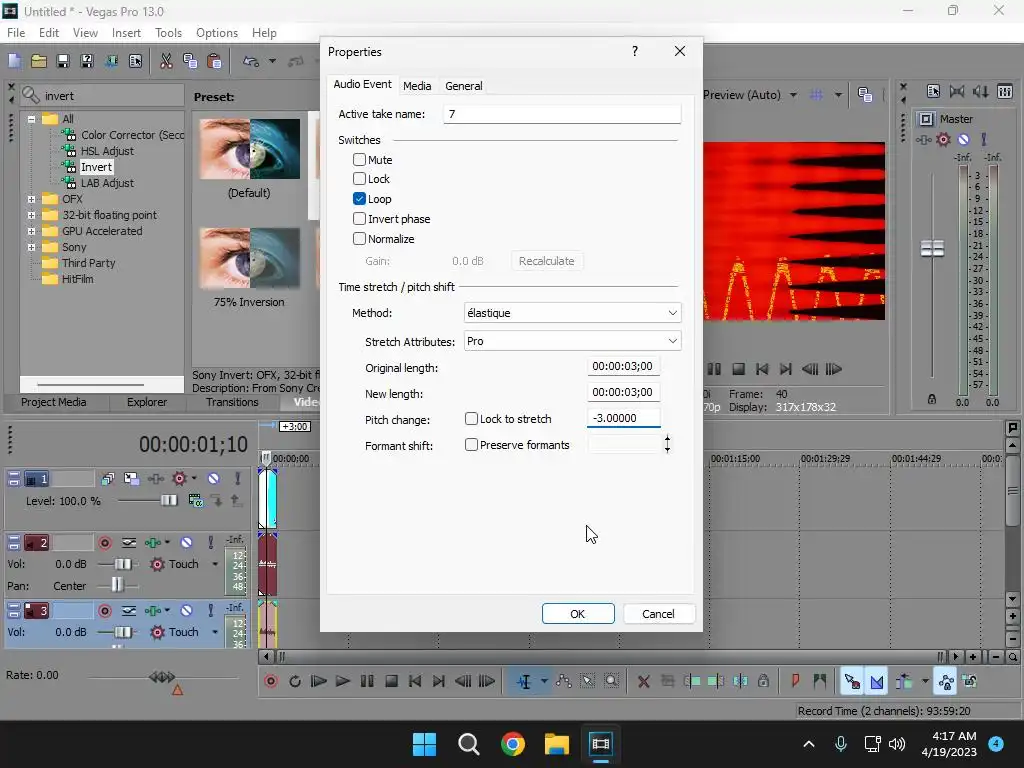Viewport: 1024px width, 768px height.
Task: Uncheck the Loop switch
Action: (x=359, y=199)
